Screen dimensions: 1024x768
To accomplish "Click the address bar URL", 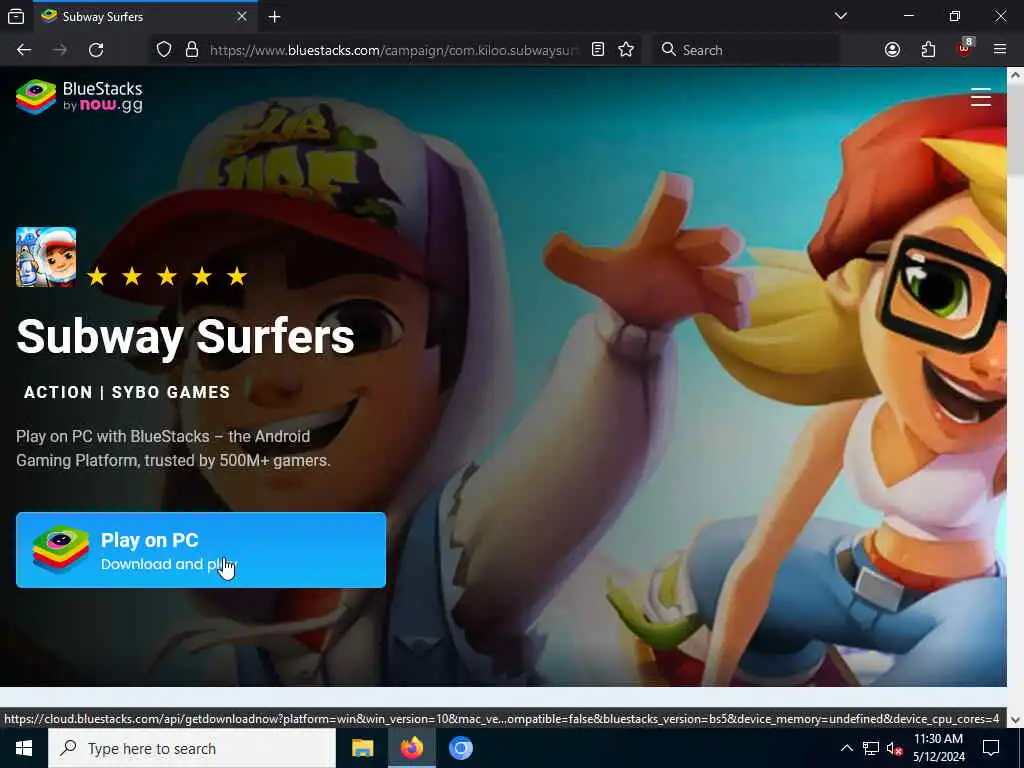I will [x=393, y=50].
